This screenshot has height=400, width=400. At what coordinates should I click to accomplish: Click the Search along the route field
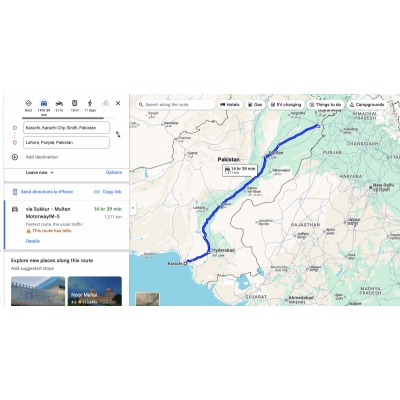pyautogui.click(x=175, y=105)
